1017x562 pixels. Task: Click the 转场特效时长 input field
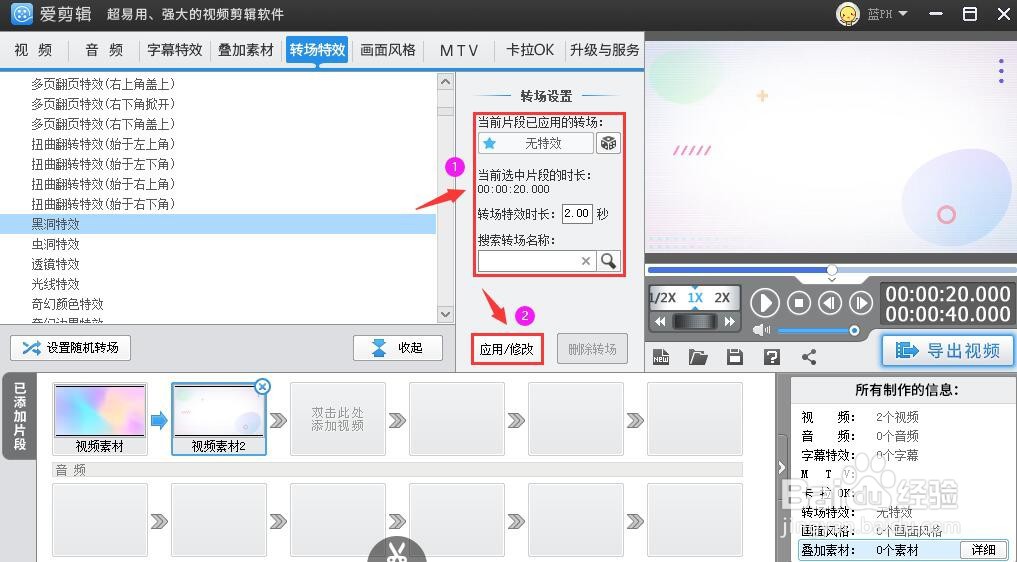pyautogui.click(x=577, y=214)
